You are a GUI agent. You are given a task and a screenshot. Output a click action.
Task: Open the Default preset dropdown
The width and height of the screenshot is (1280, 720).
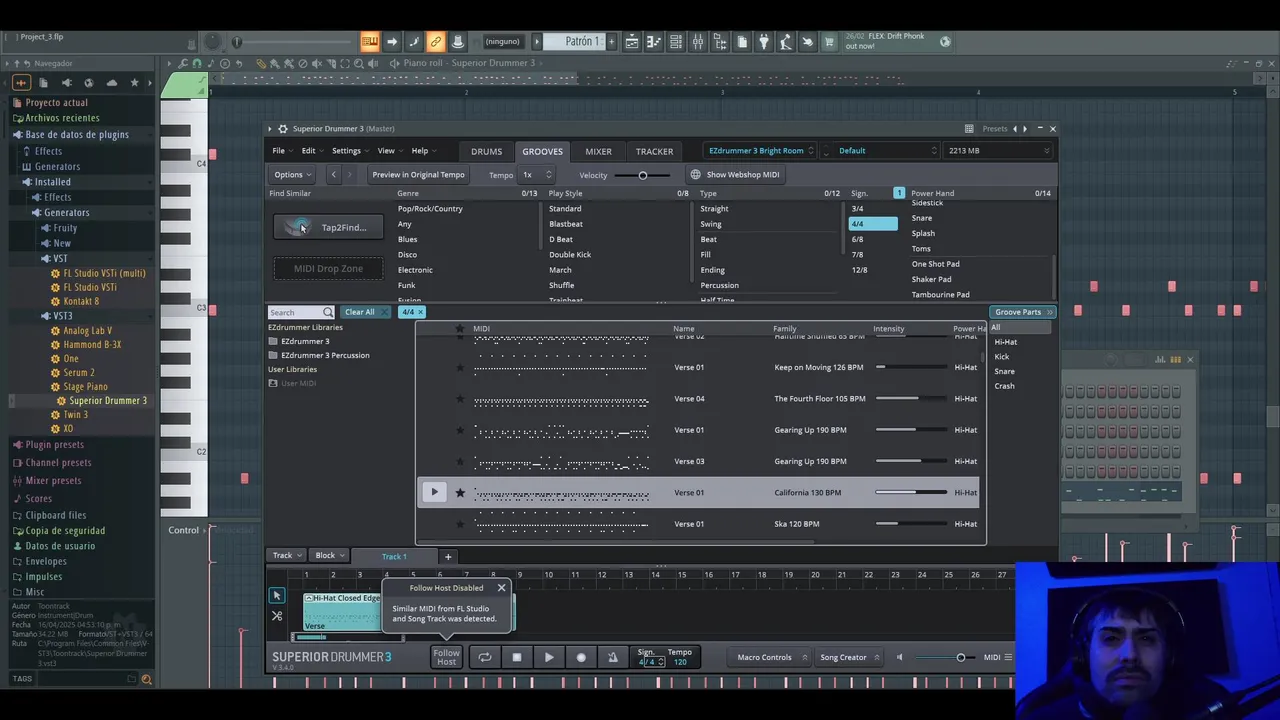tap(885, 151)
